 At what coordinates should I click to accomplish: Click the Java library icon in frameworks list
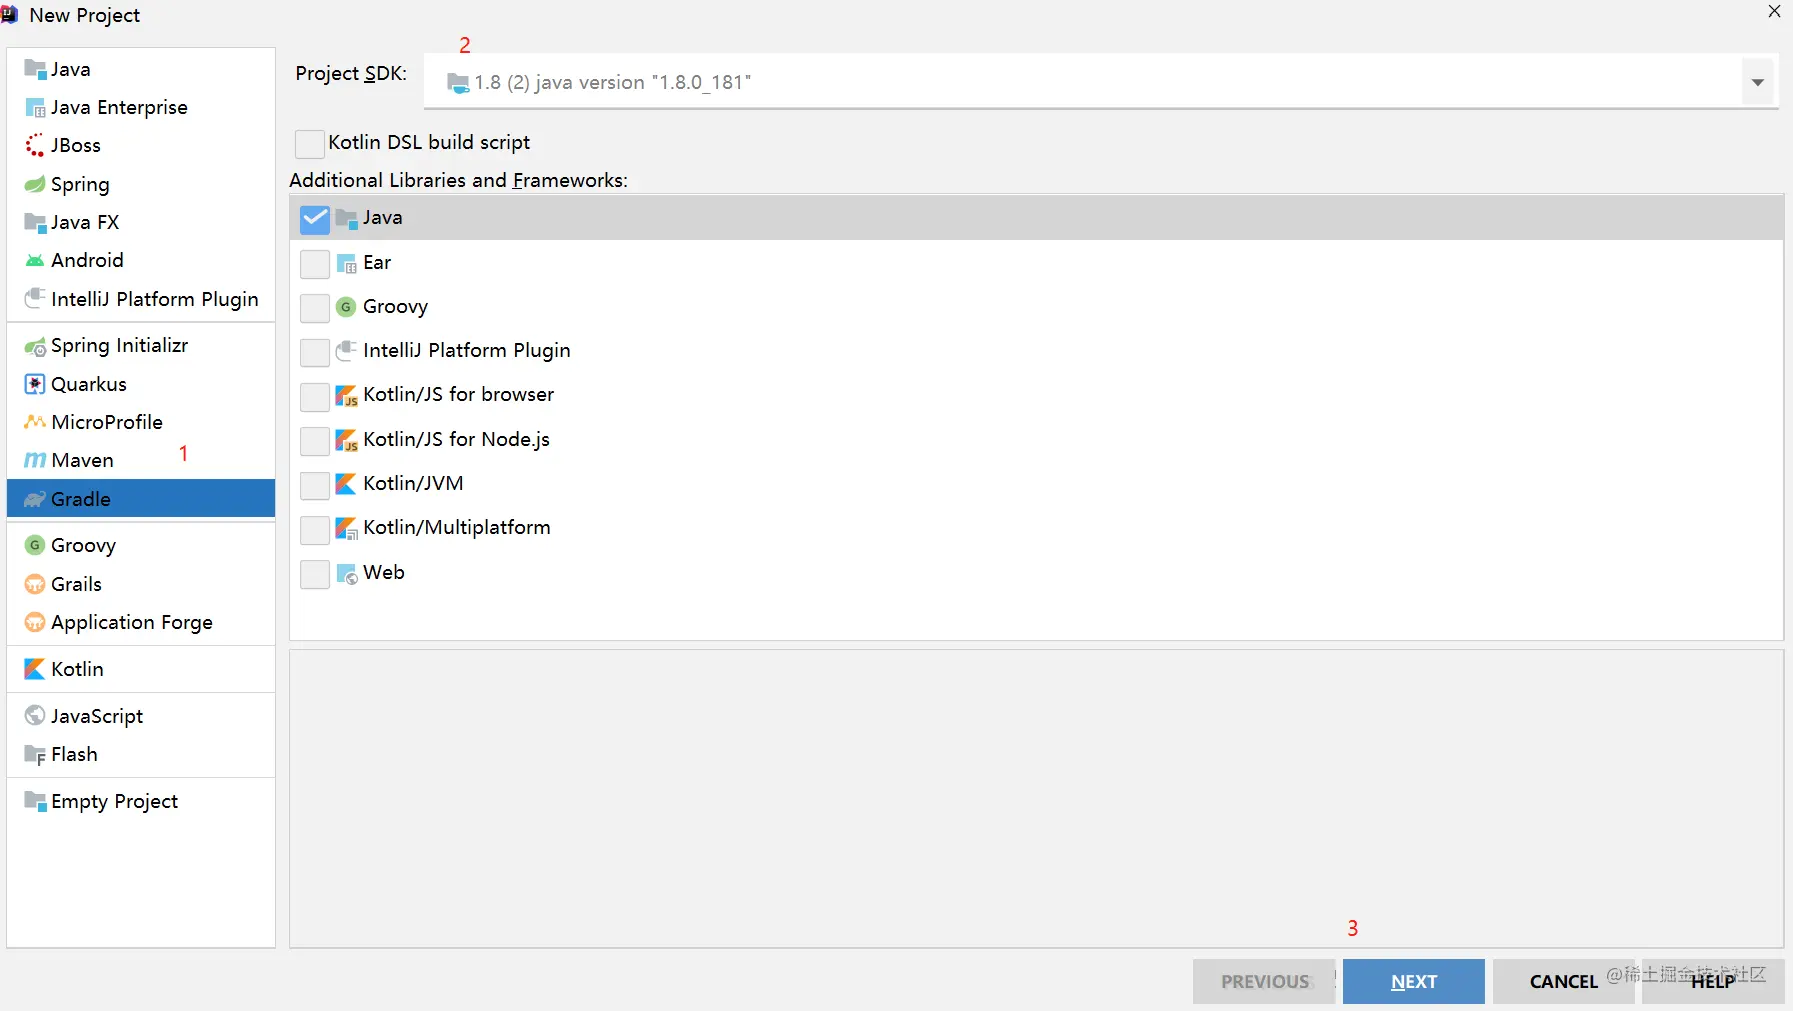(347, 218)
